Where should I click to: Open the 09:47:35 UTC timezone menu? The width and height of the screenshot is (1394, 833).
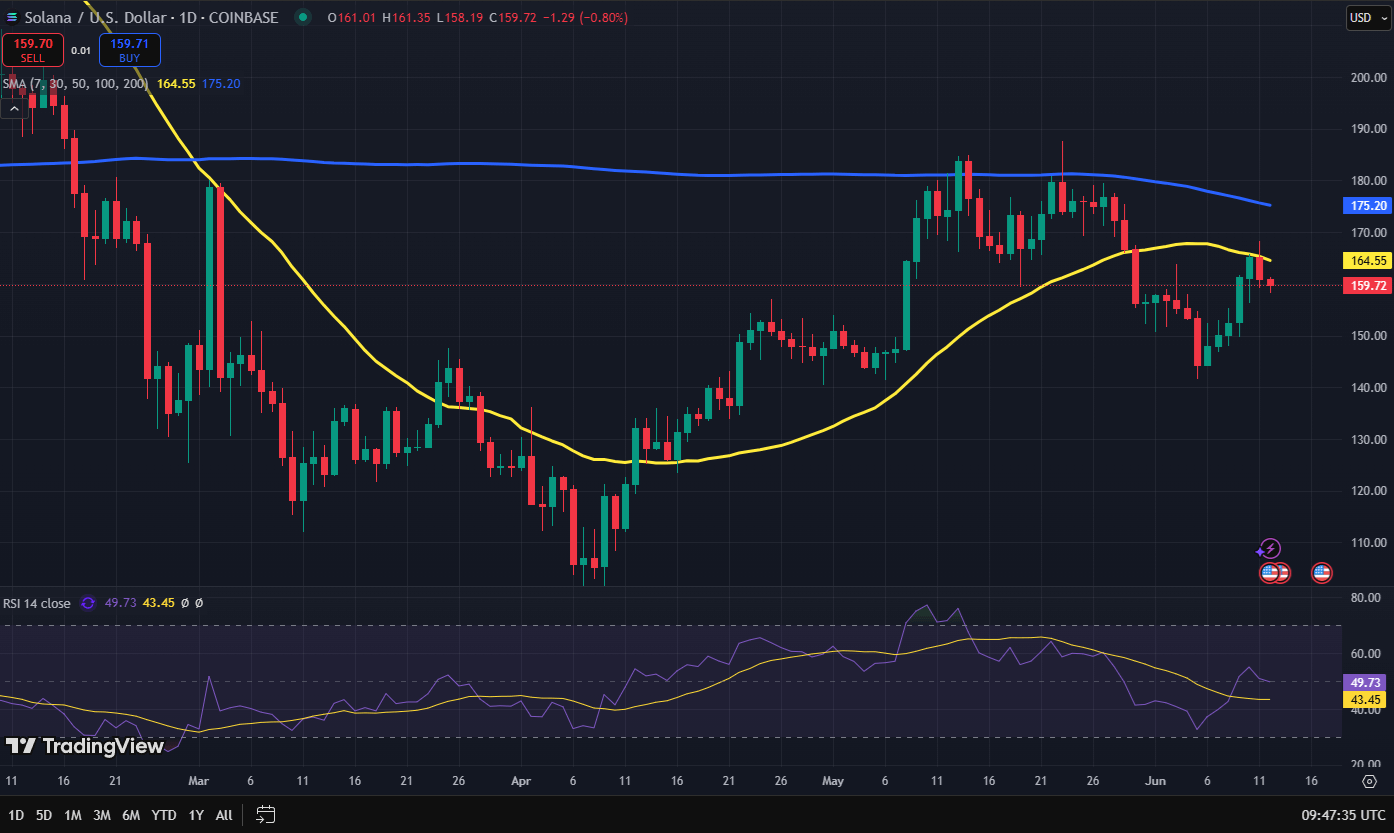pyautogui.click(x=1346, y=814)
